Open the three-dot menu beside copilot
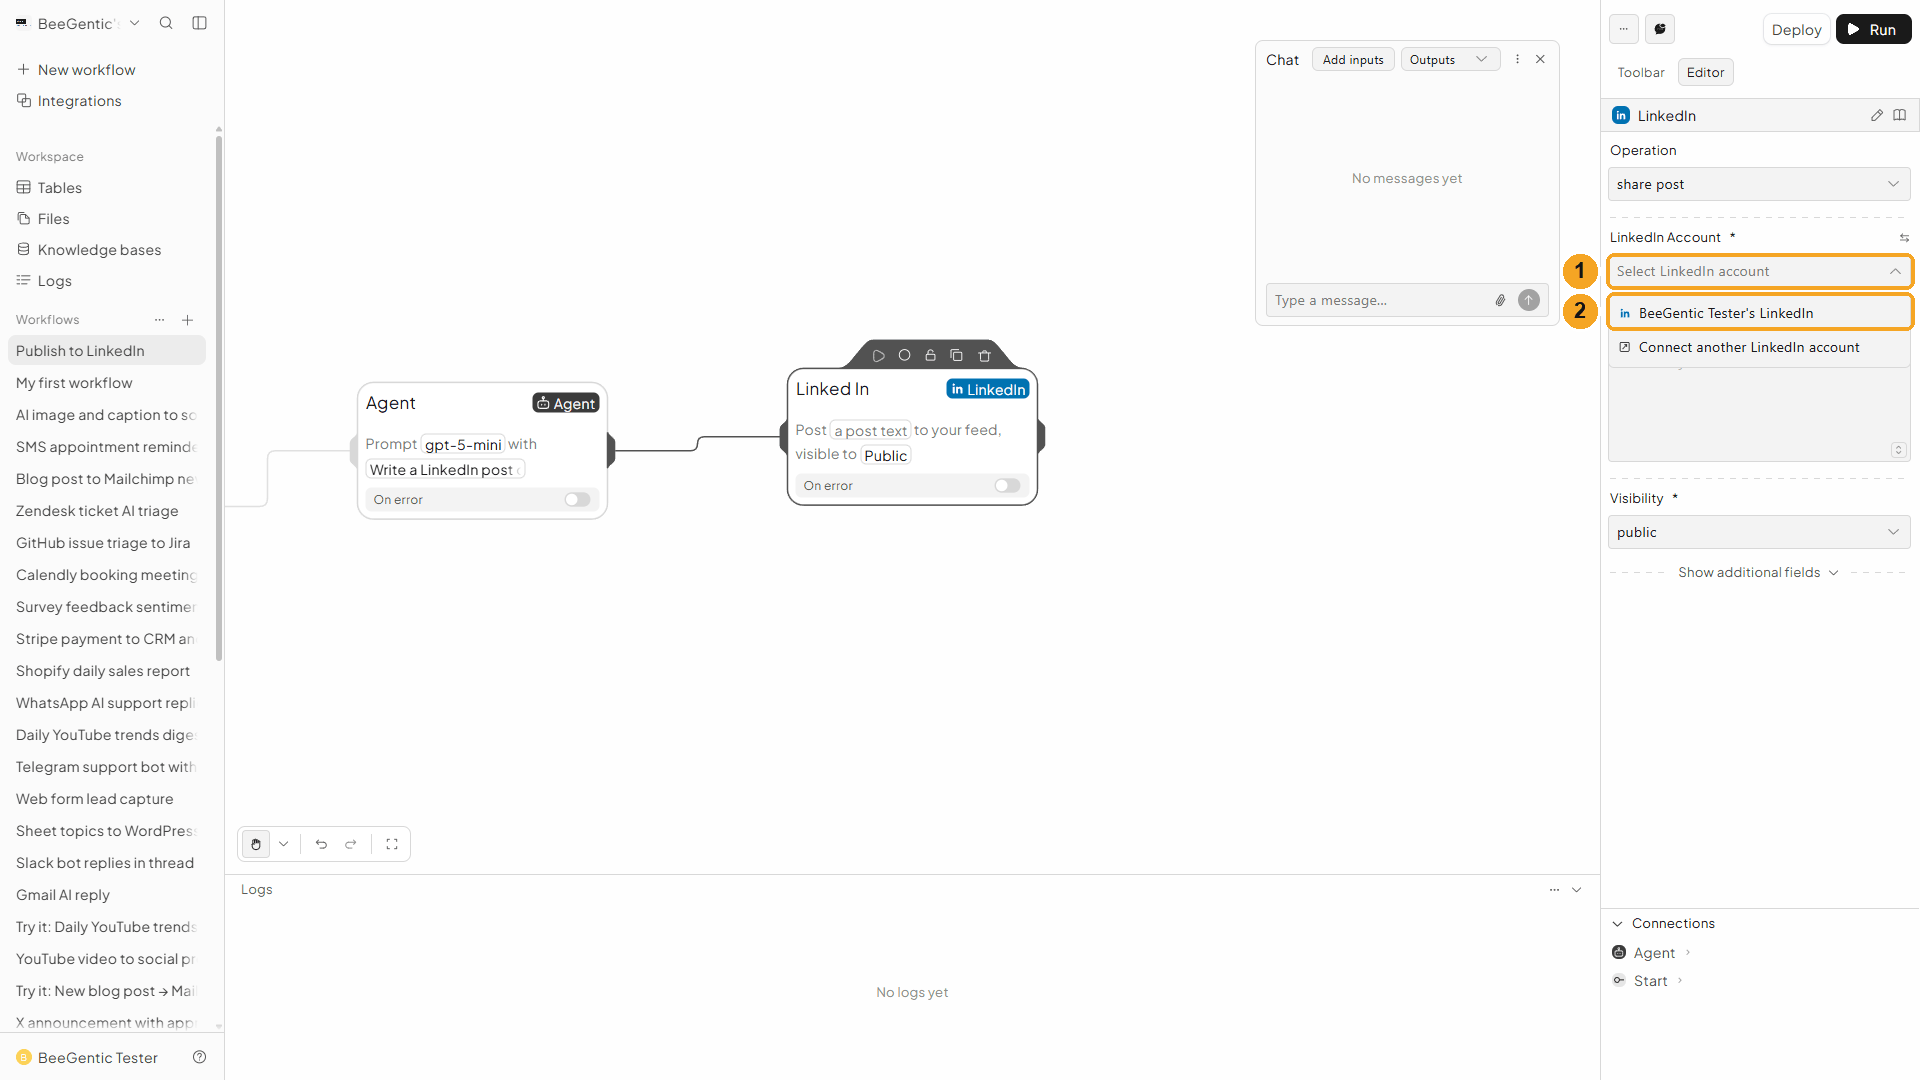Viewport: 1920px width, 1080px height. click(1624, 29)
